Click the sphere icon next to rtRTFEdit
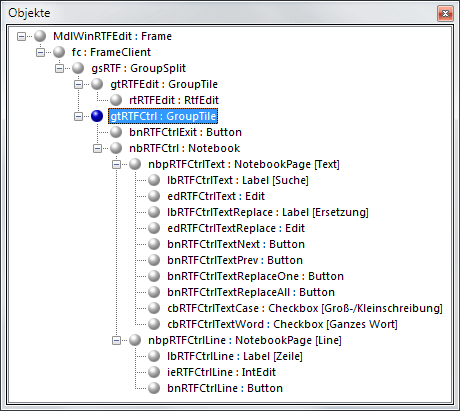This screenshot has height=411, width=460. pos(116,100)
